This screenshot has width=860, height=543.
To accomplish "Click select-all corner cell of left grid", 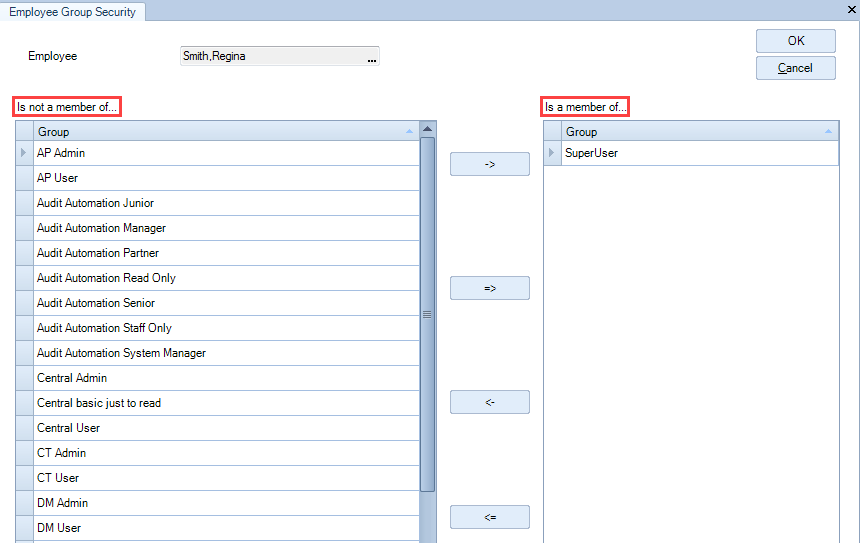I will point(25,132).
